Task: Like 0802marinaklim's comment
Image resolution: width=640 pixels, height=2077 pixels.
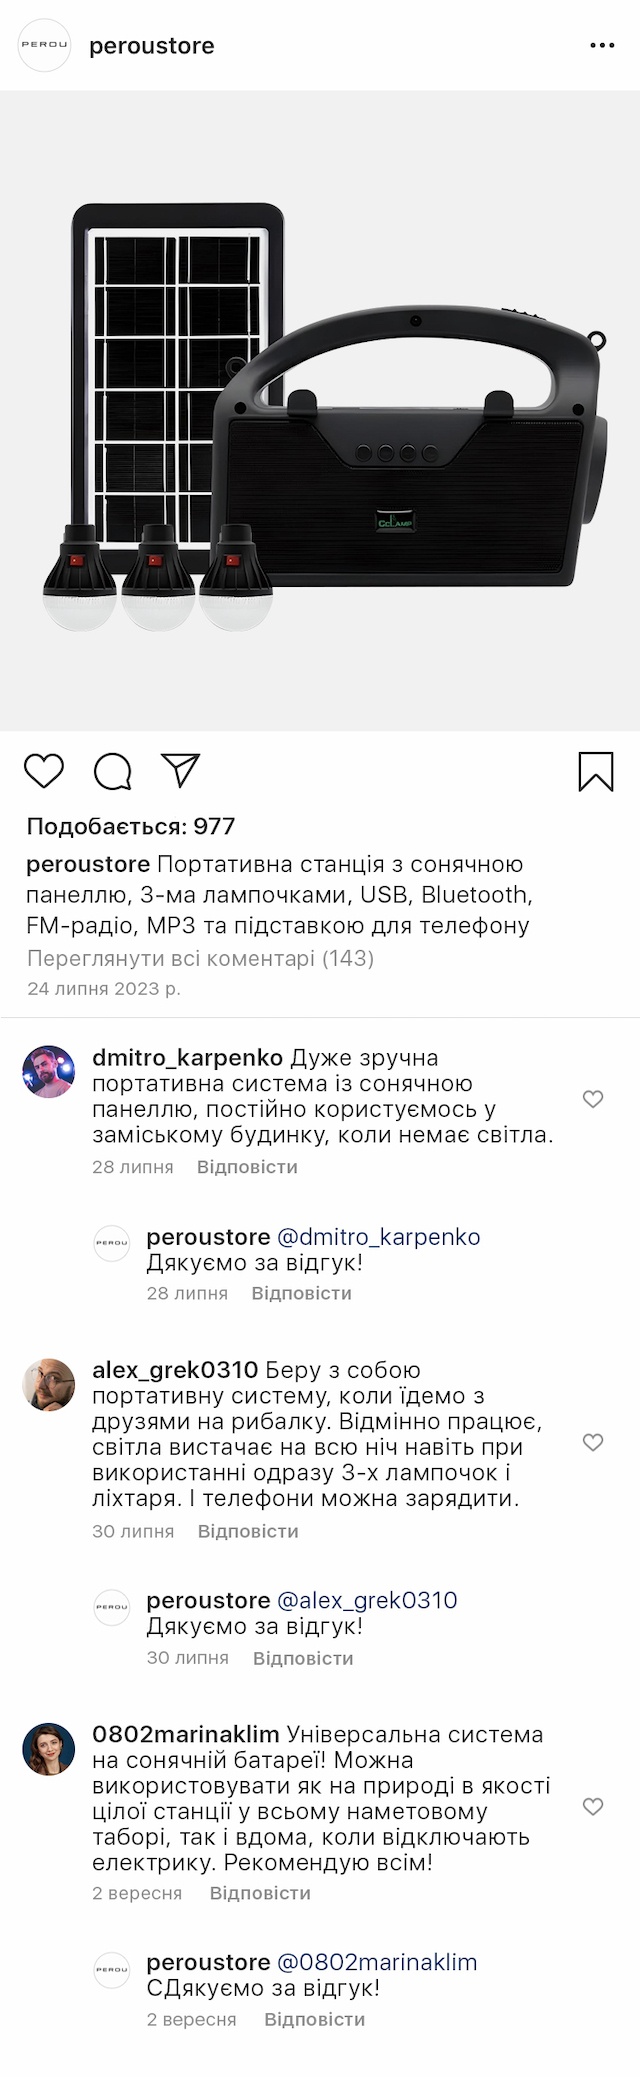Action: click(x=593, y=1806)
